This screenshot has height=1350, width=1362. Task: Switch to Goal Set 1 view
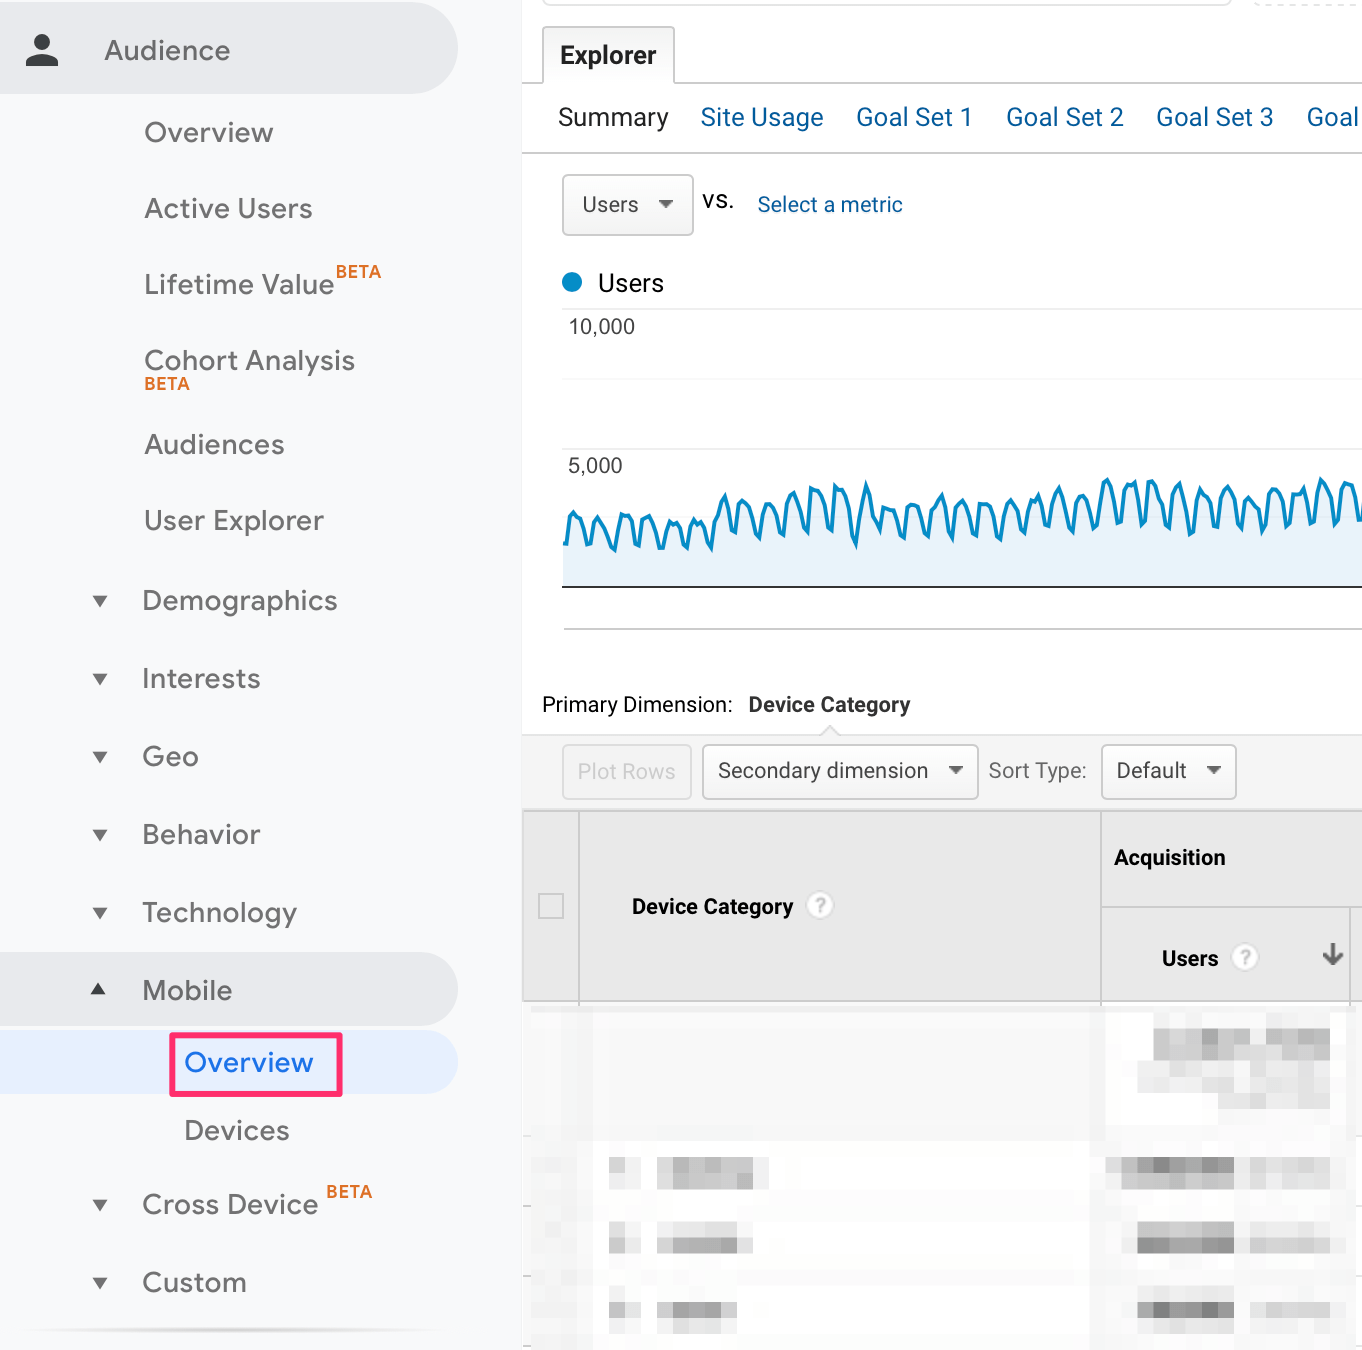[914, 118]
